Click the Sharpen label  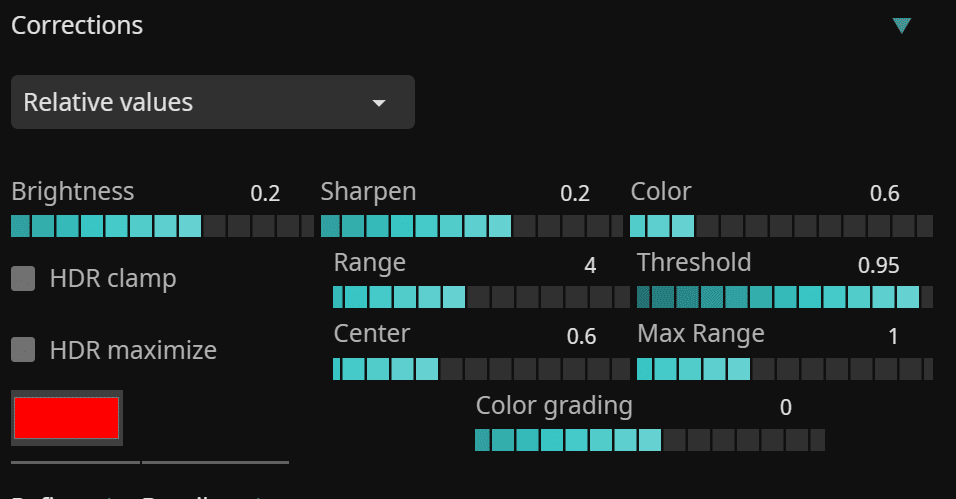coord(368,193)
